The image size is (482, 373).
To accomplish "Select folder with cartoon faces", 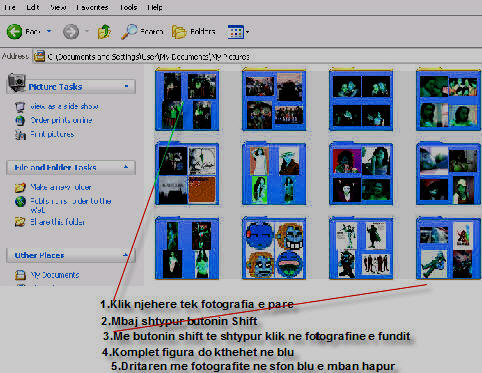I will [274, 248].
